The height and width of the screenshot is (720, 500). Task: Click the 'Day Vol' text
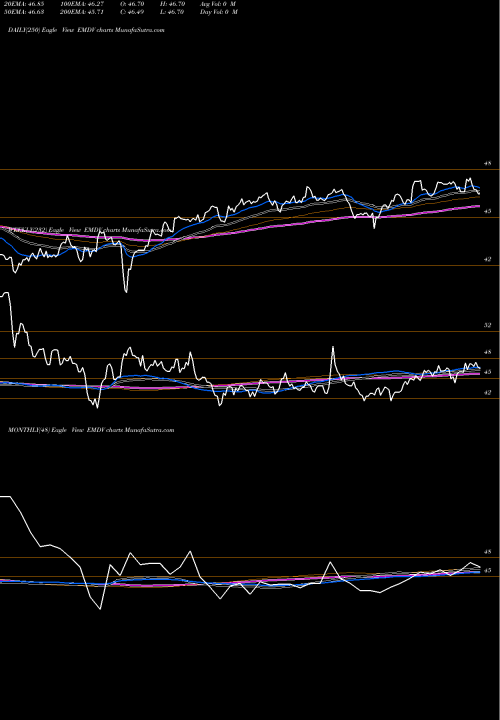tap(219, 12)
